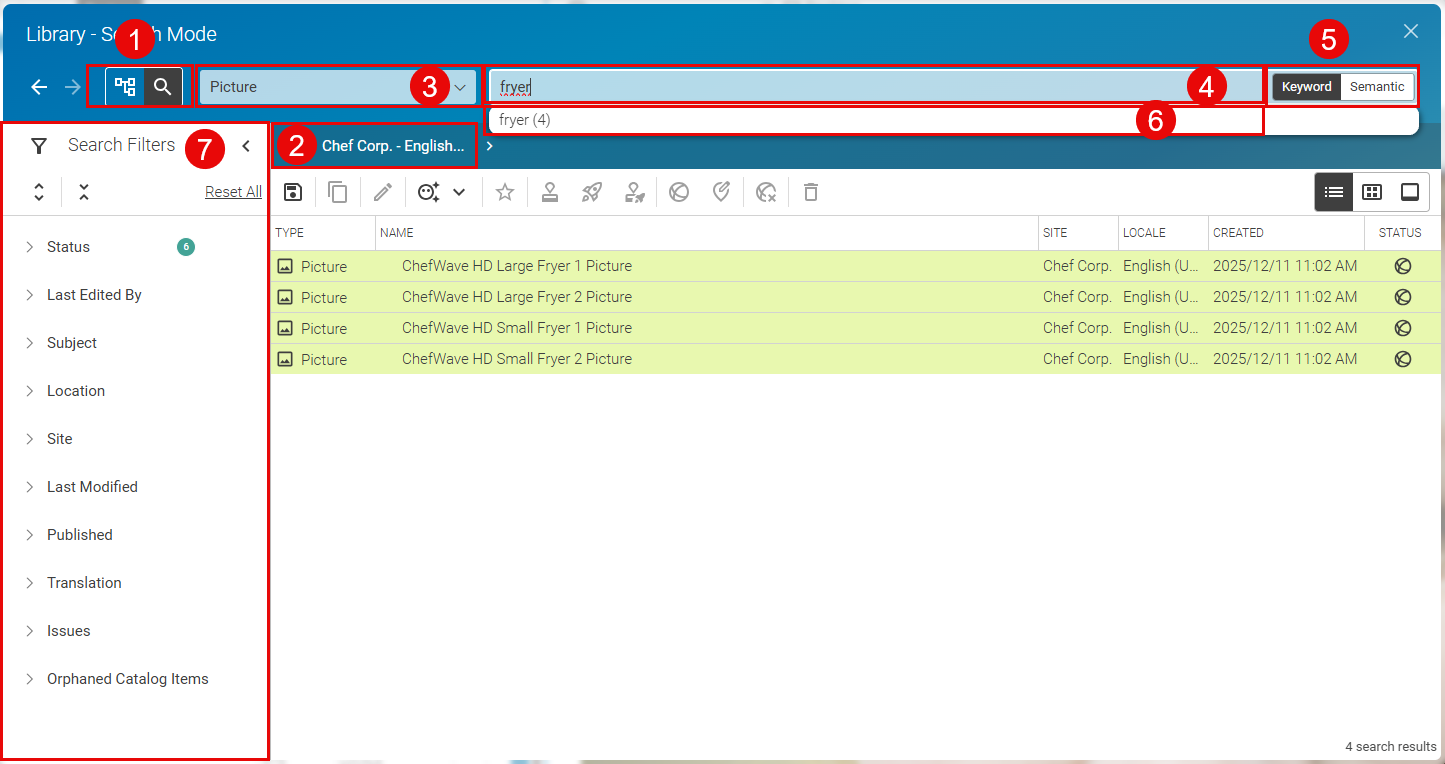
Task: Click the search magnifier icon next to tree view
Action: (x=162, y=87)
